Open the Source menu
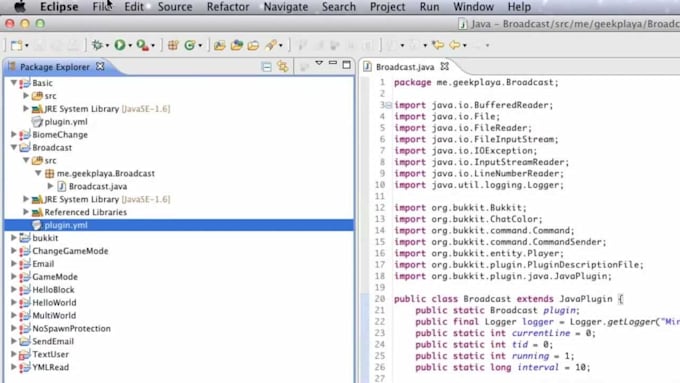 175,7
